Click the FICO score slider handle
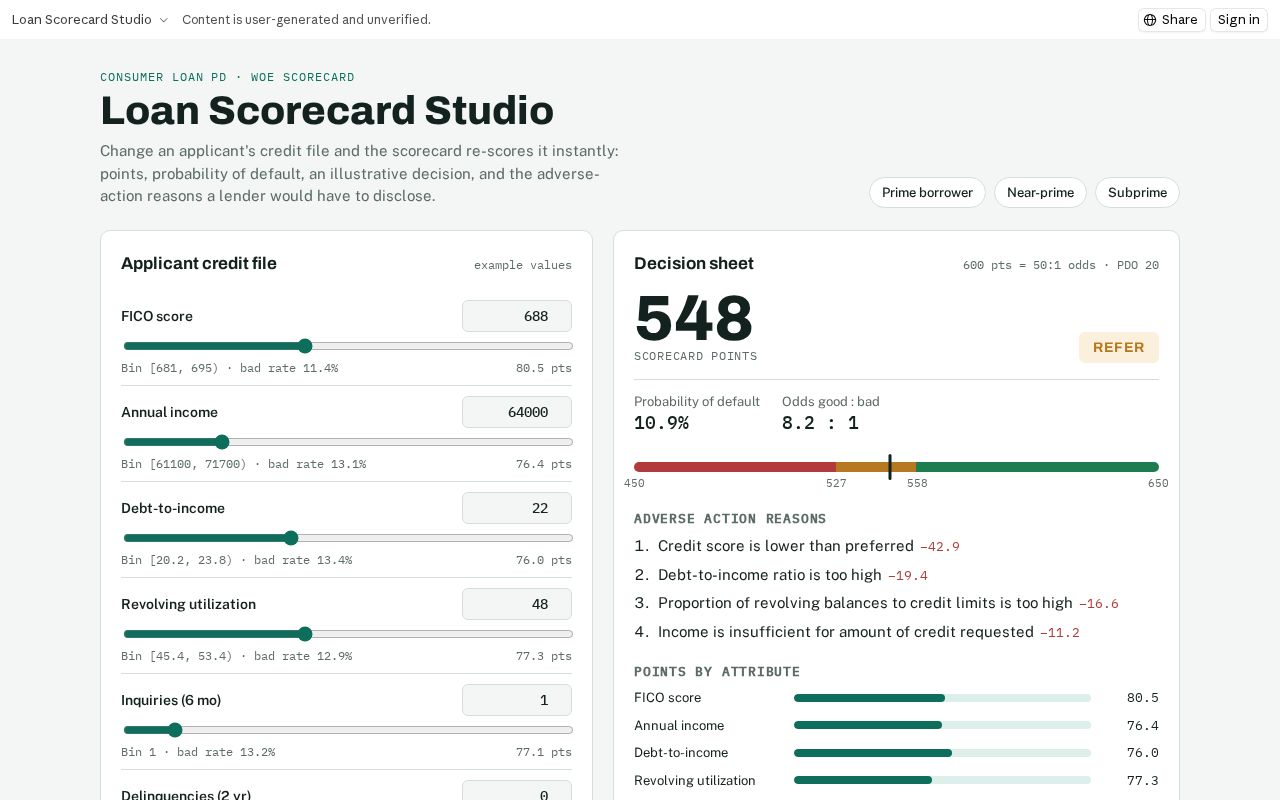 tap(305, 346)
